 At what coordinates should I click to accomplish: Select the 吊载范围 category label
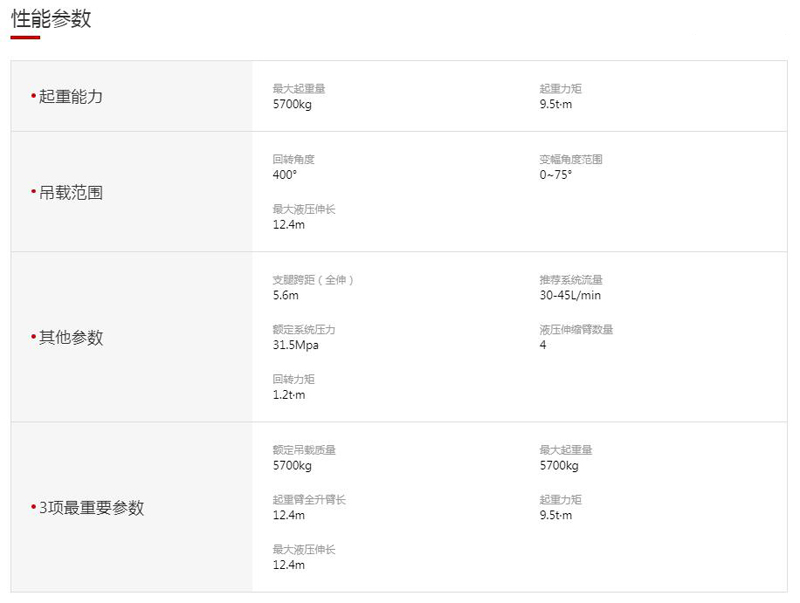click(x=70, y=193)
